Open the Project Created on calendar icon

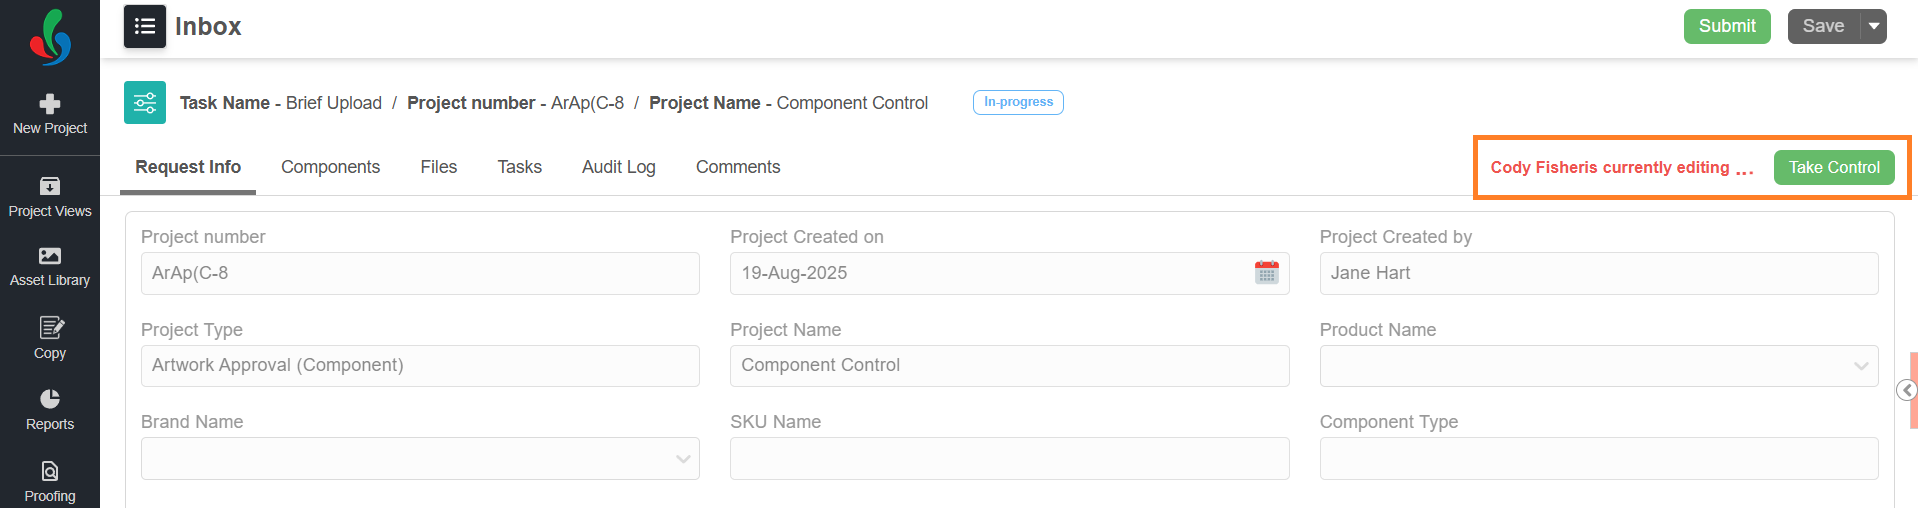click(1266, 273)
